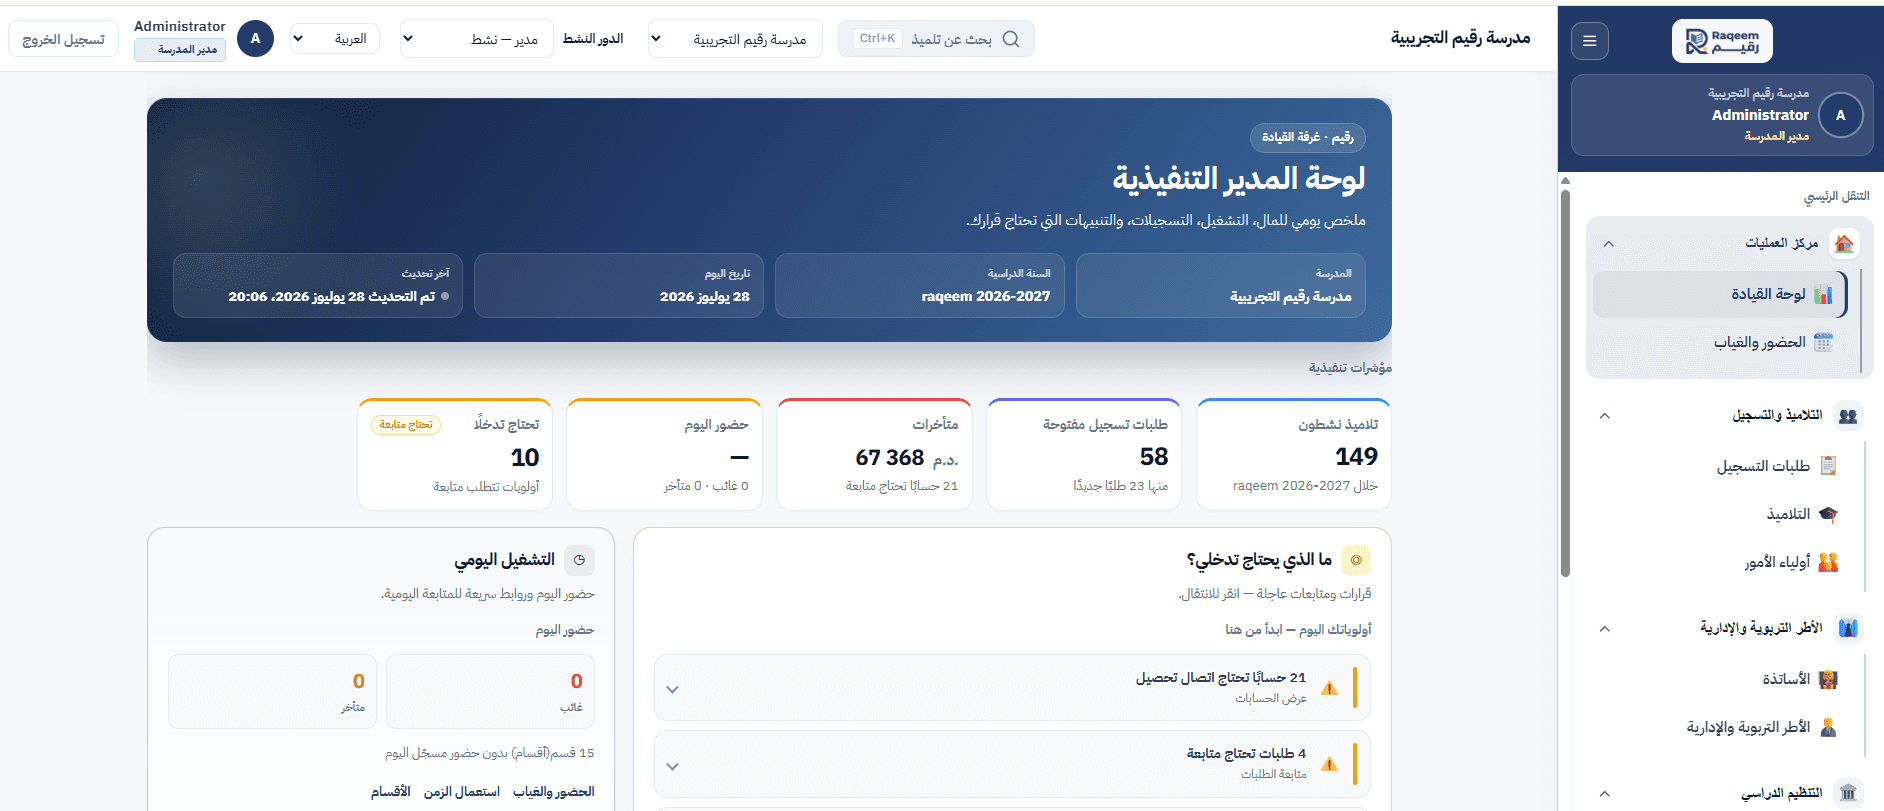This screenshot has height=811, width=1884.
Task: Click the تسجيل الخروج logout button
Action: (x=63, y=39)
